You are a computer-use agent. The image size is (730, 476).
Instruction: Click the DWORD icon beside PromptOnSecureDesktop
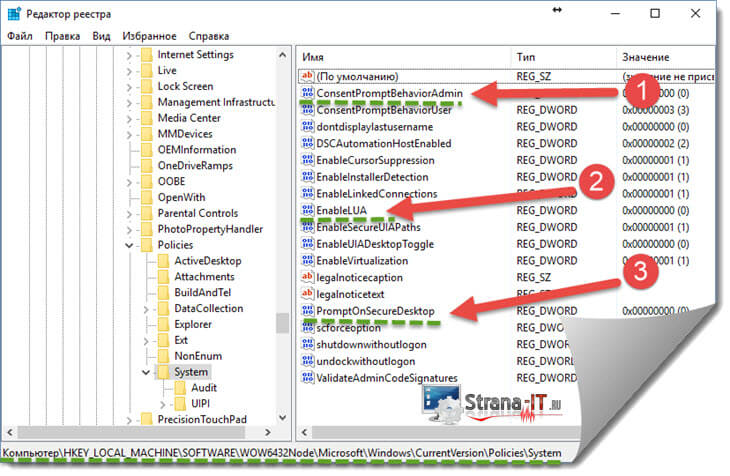click(307, 311)
